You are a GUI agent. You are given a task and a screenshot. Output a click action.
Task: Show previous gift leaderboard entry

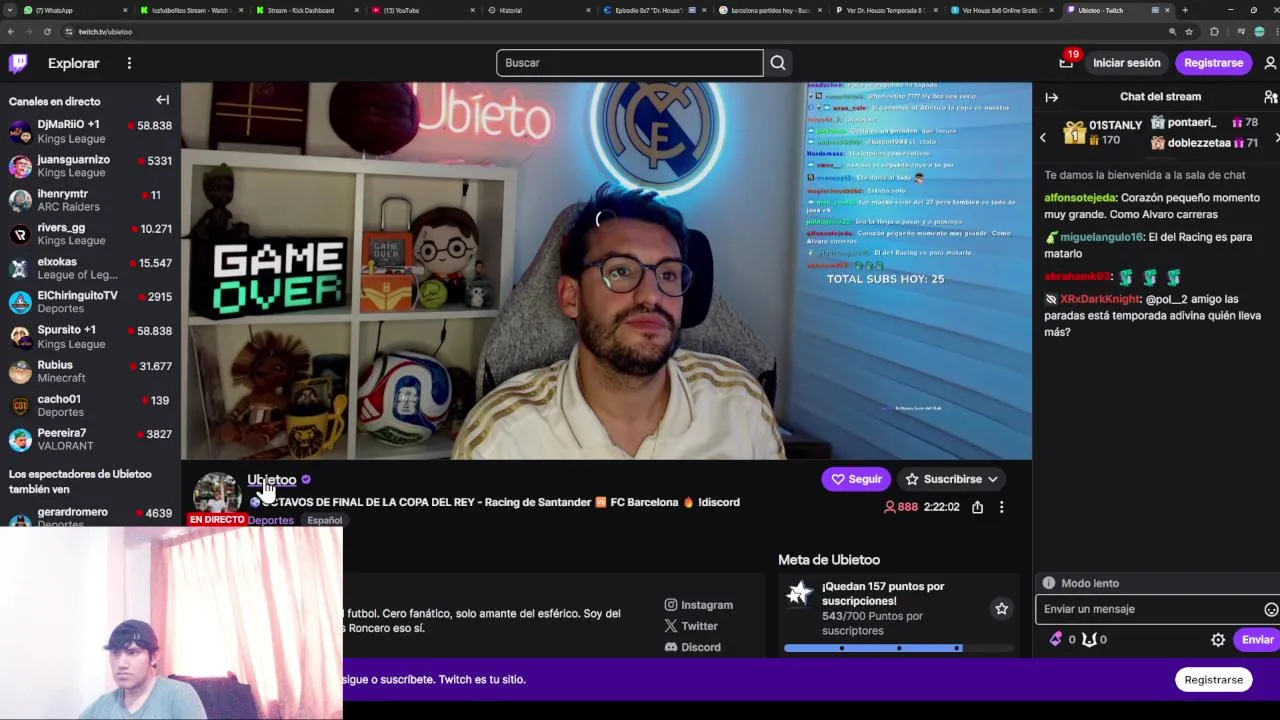tap(1043, 138)
